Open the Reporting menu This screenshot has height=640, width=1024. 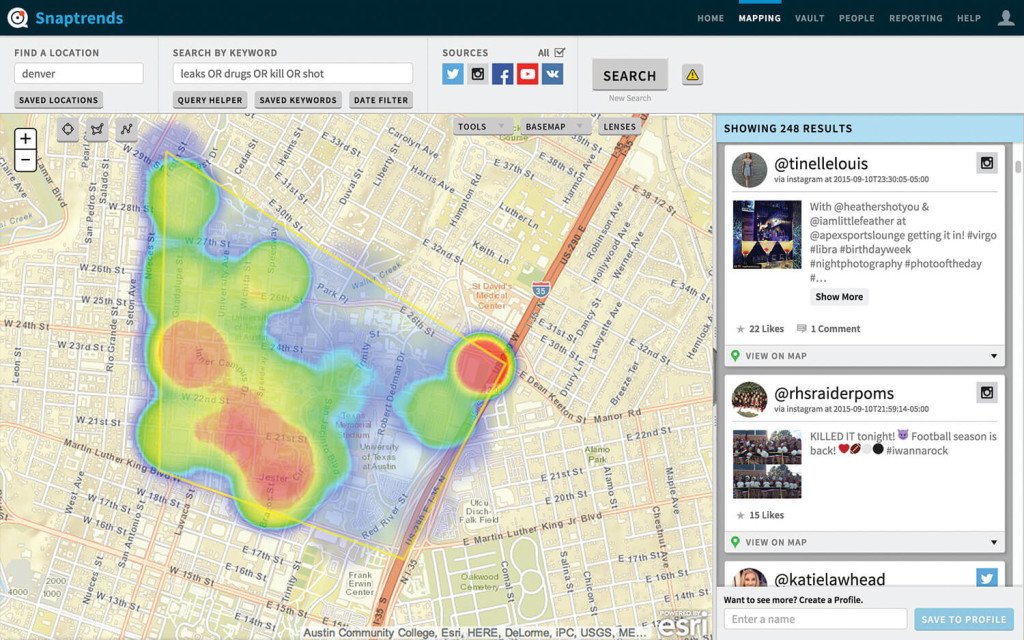click(915, 18)
